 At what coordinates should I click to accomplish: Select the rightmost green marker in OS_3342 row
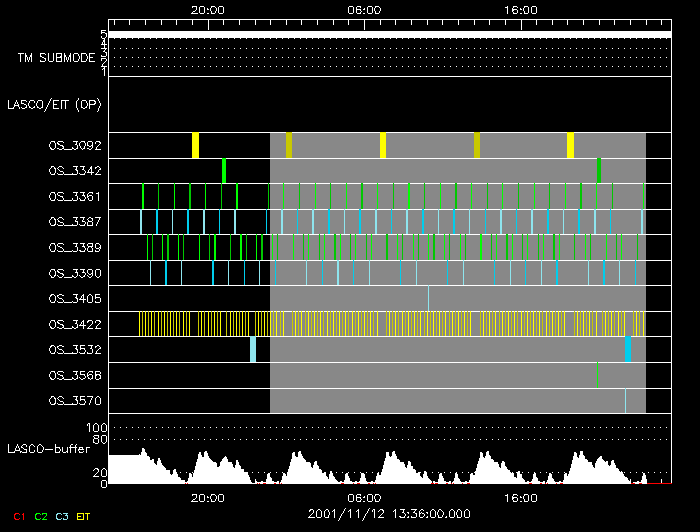[599, 170]
